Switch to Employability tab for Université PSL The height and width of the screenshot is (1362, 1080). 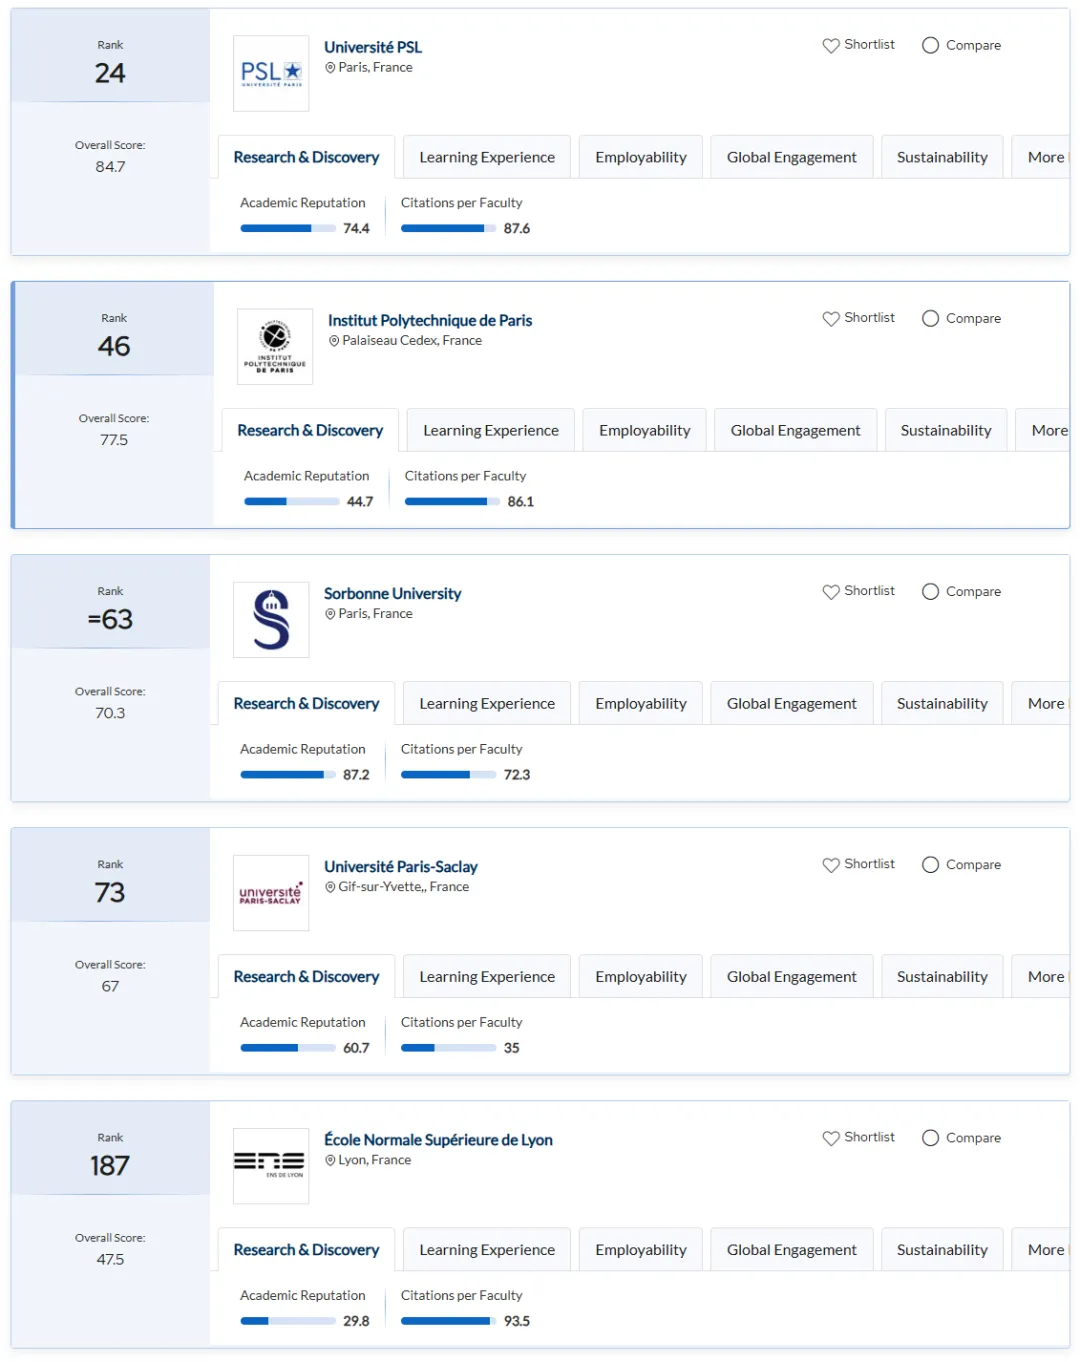641,157
